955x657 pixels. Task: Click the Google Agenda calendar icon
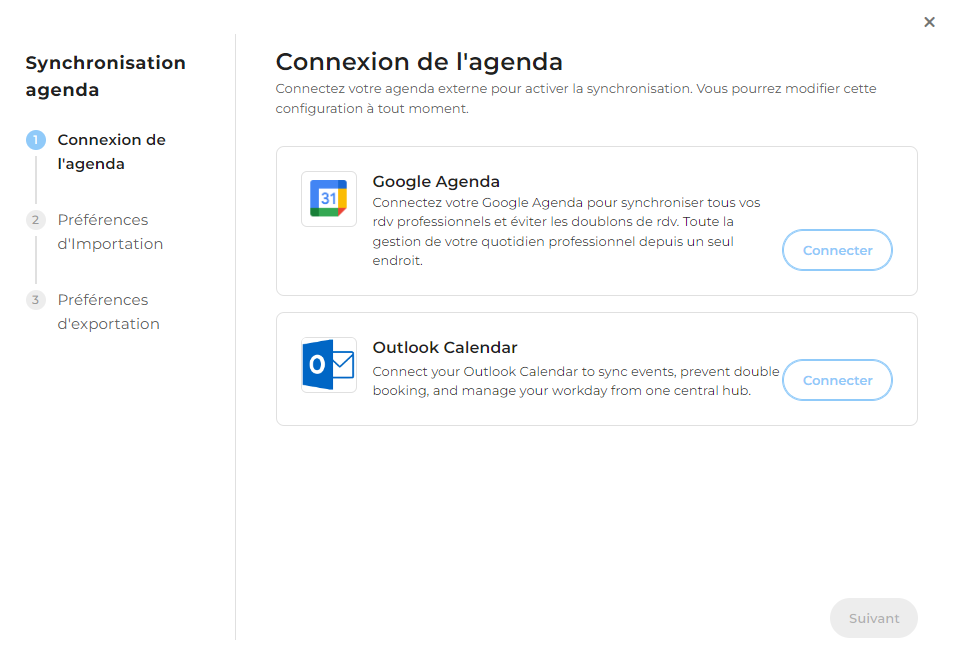click(329, 199)
